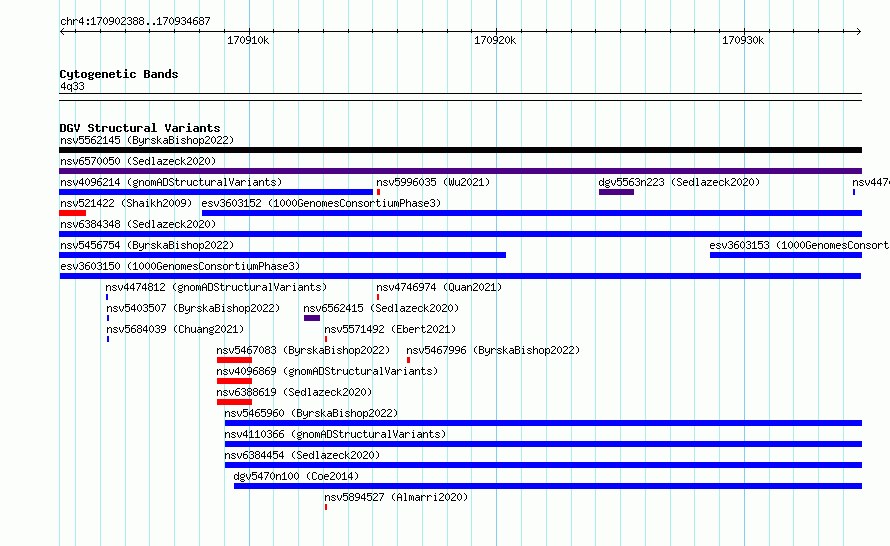Open the esv3603153 variant label
This screenshot has width=890, height=546.
click(799, 245)
